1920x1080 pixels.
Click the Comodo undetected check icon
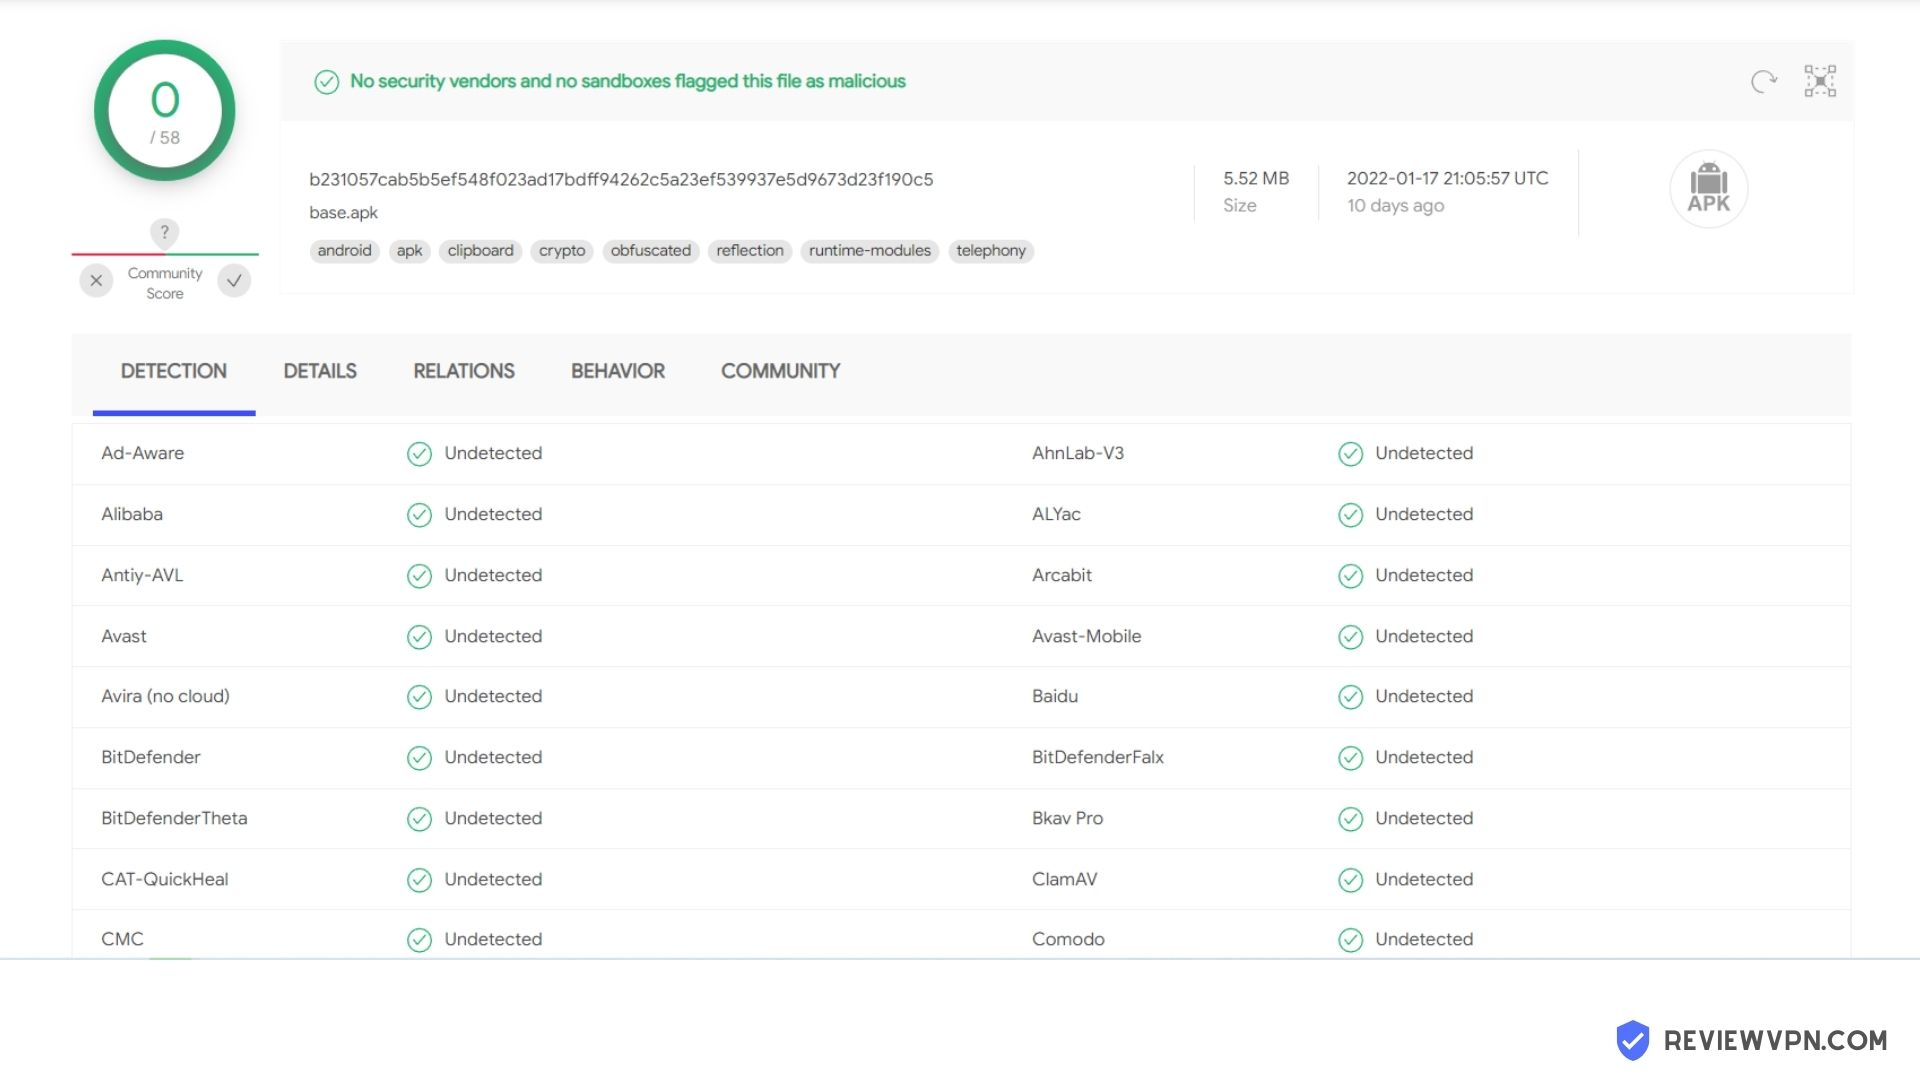1350,940
